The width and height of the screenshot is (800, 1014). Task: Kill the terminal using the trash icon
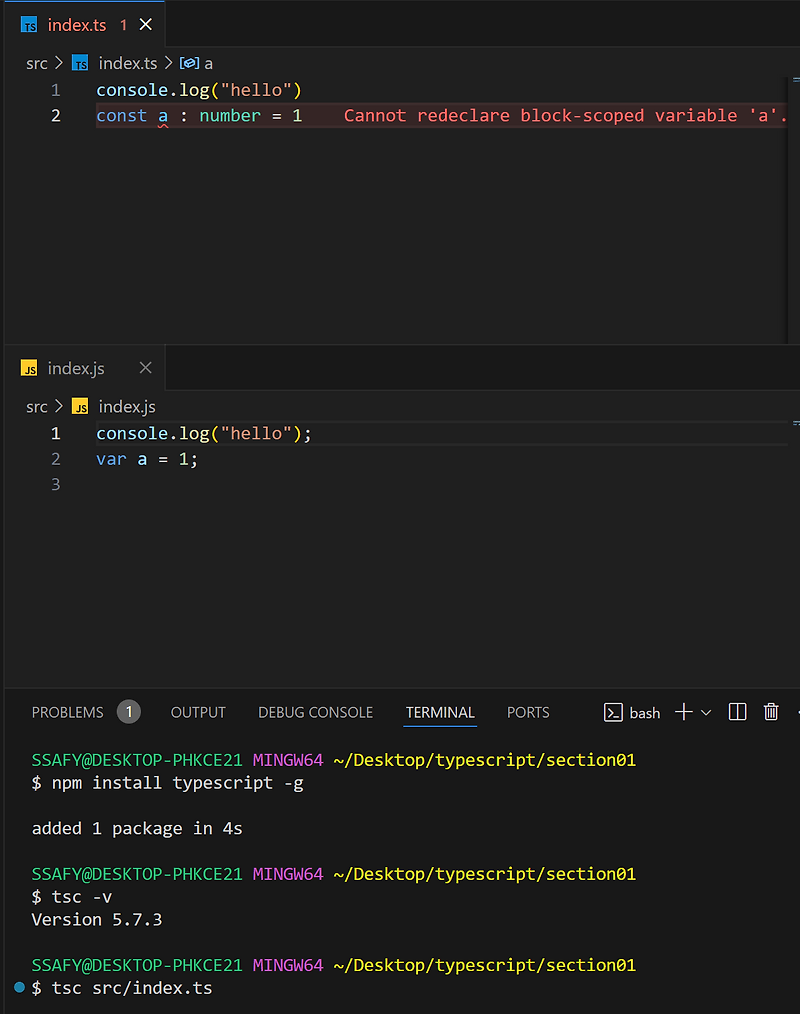(x=771, y=711)
